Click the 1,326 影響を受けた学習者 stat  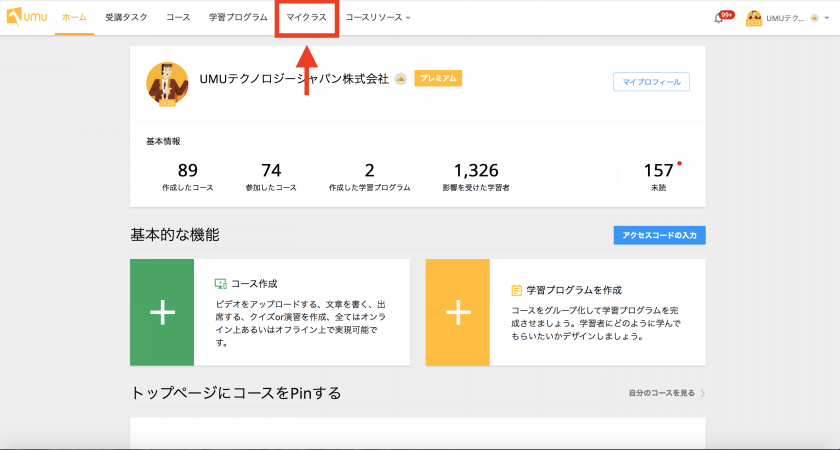coord(476,177)
